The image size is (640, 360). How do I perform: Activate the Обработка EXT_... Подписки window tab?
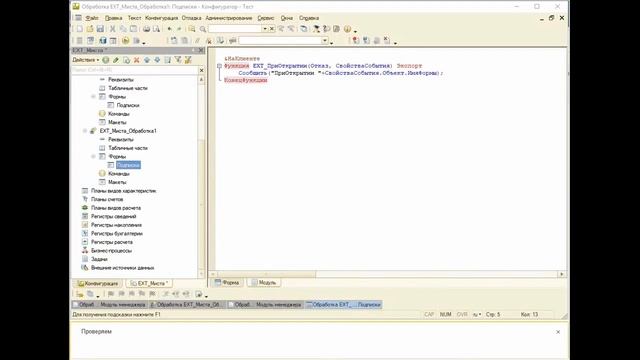tap(344, 304)
